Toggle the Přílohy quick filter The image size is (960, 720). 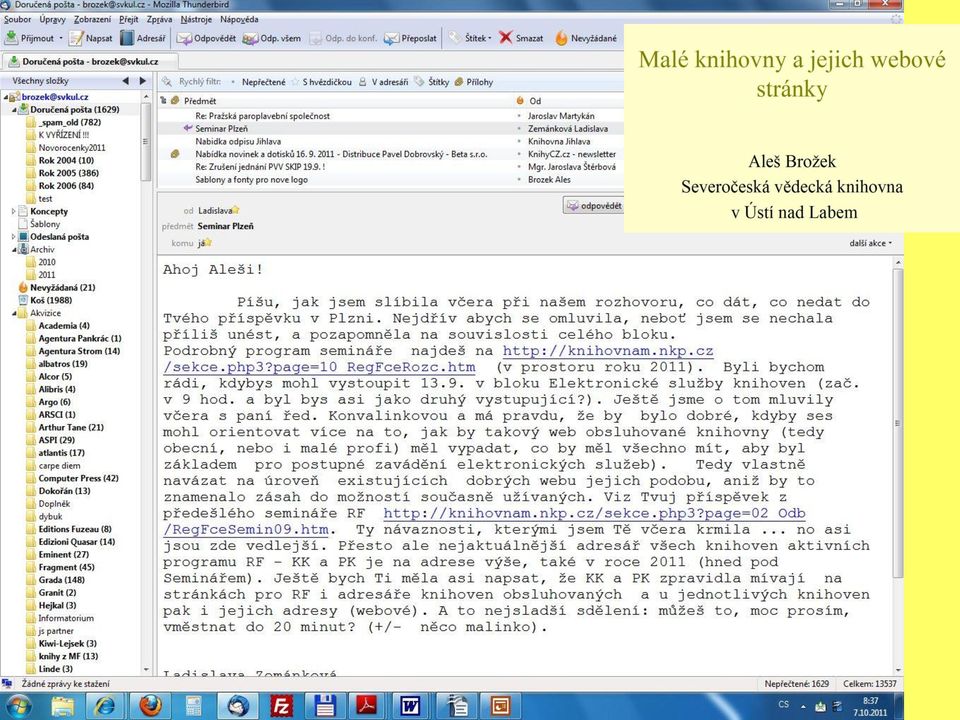click(x=474, y=82)
